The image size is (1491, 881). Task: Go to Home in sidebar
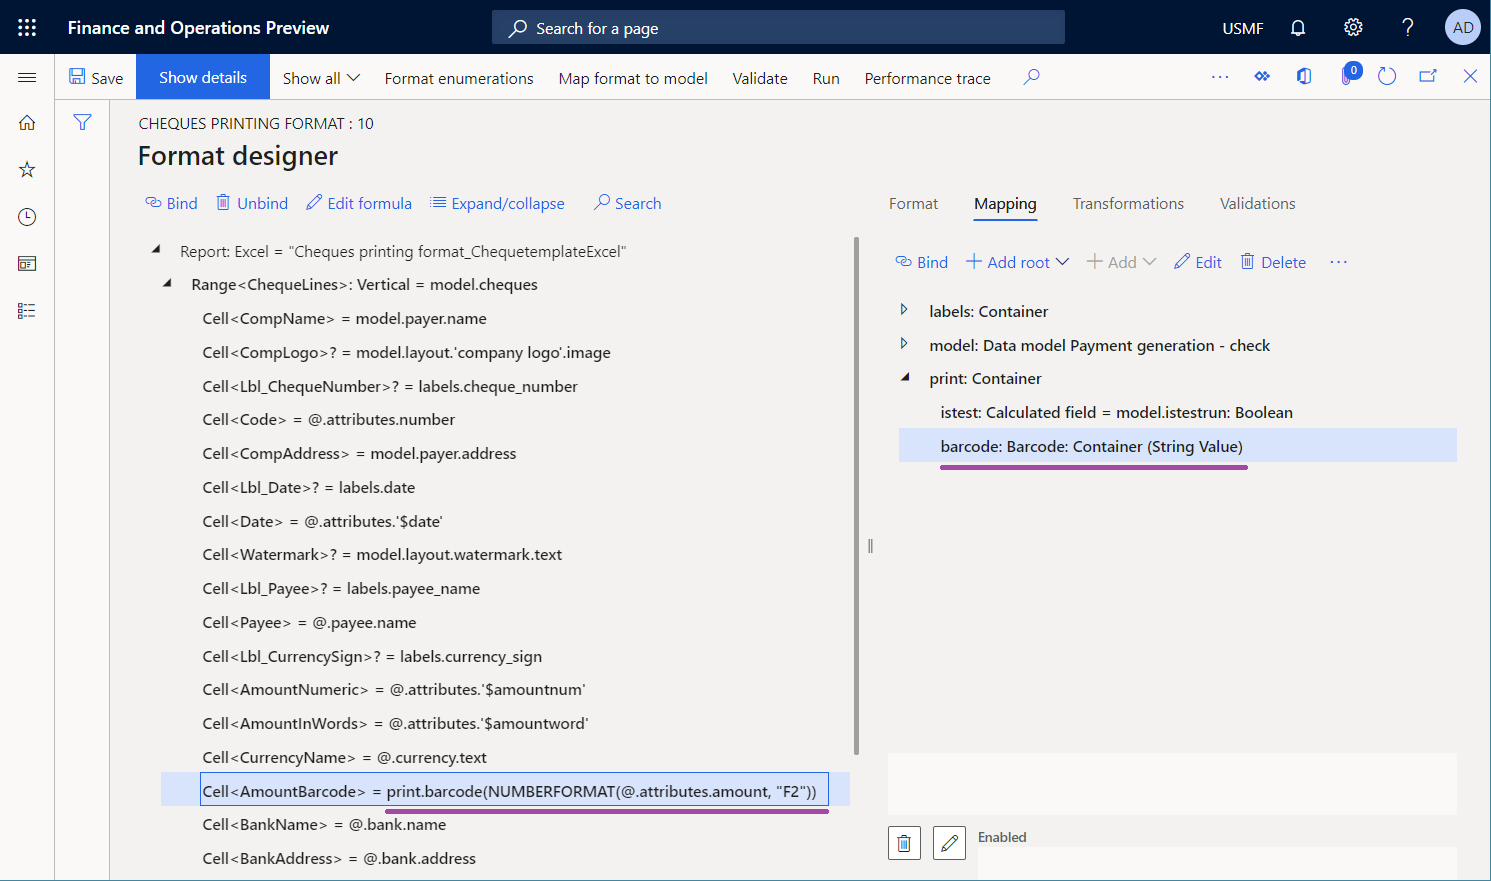(x=27, y=123)
